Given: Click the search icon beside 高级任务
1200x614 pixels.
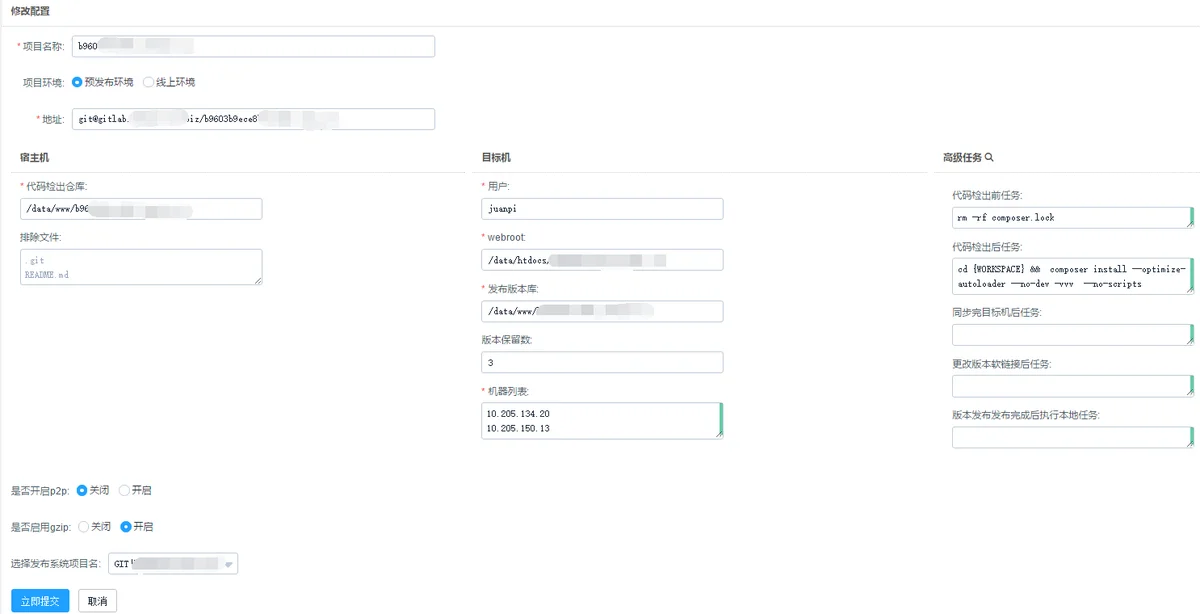Looking at the screenshot, I should click(989, 158).
